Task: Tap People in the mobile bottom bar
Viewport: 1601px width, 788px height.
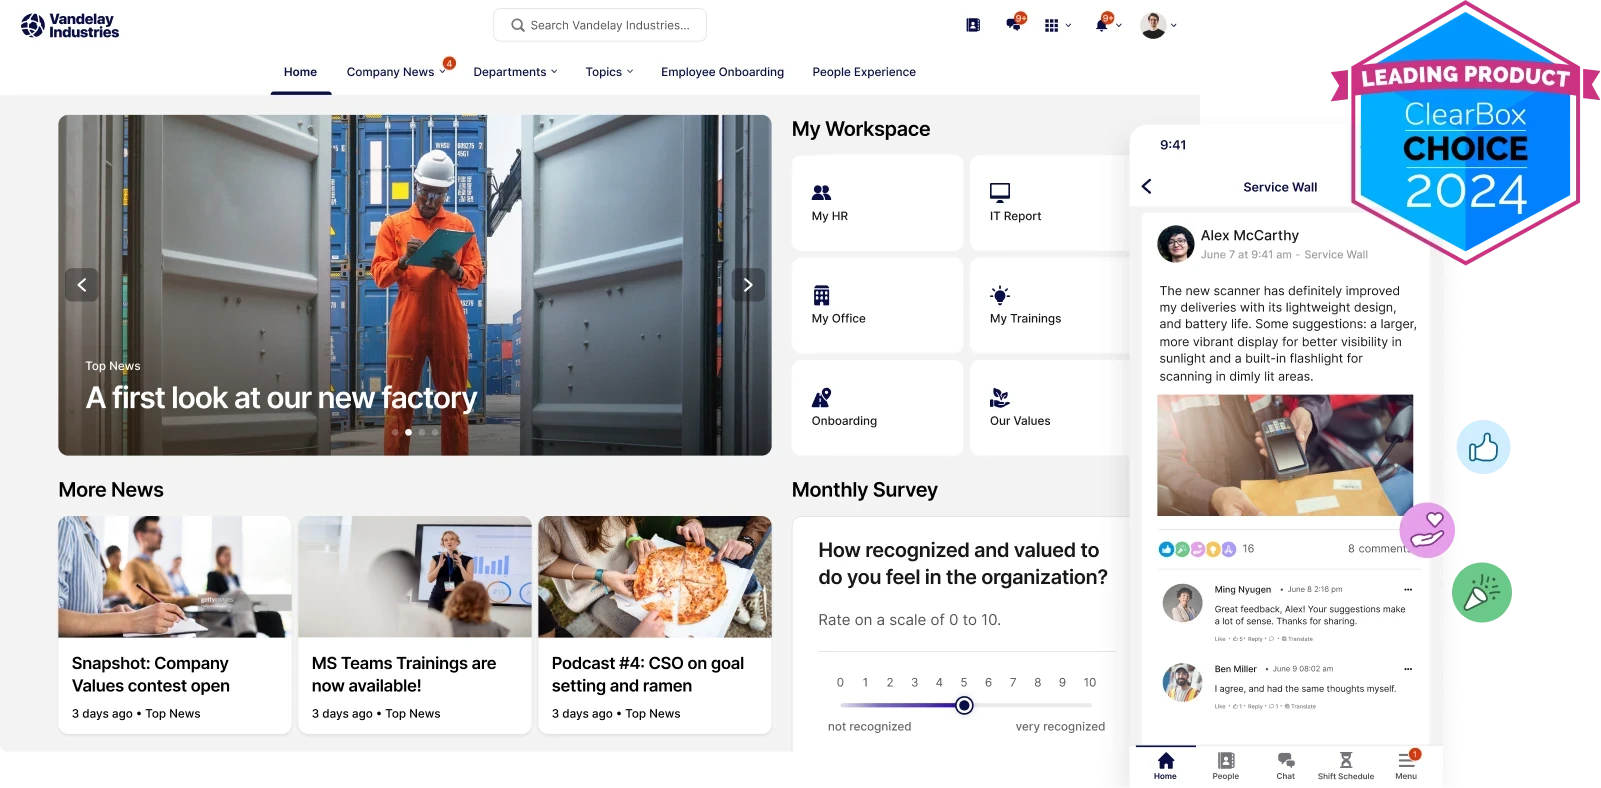Action: point(1226,766)
